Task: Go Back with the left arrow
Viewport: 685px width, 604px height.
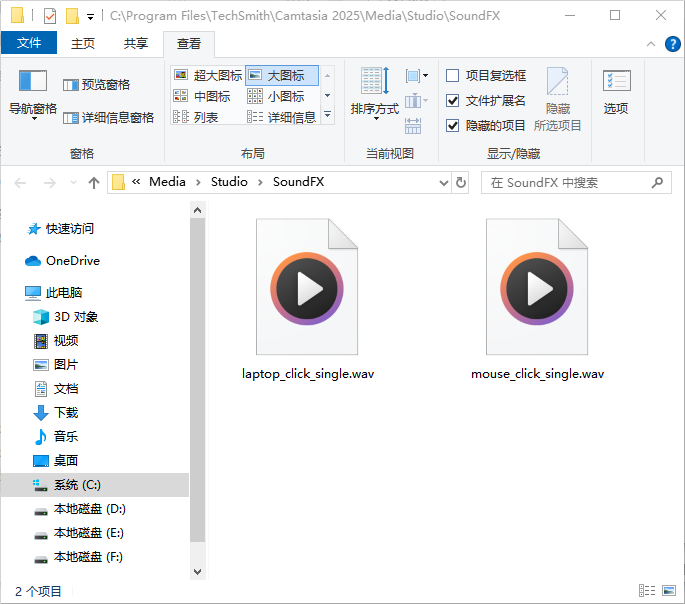Action: (20, 183)
